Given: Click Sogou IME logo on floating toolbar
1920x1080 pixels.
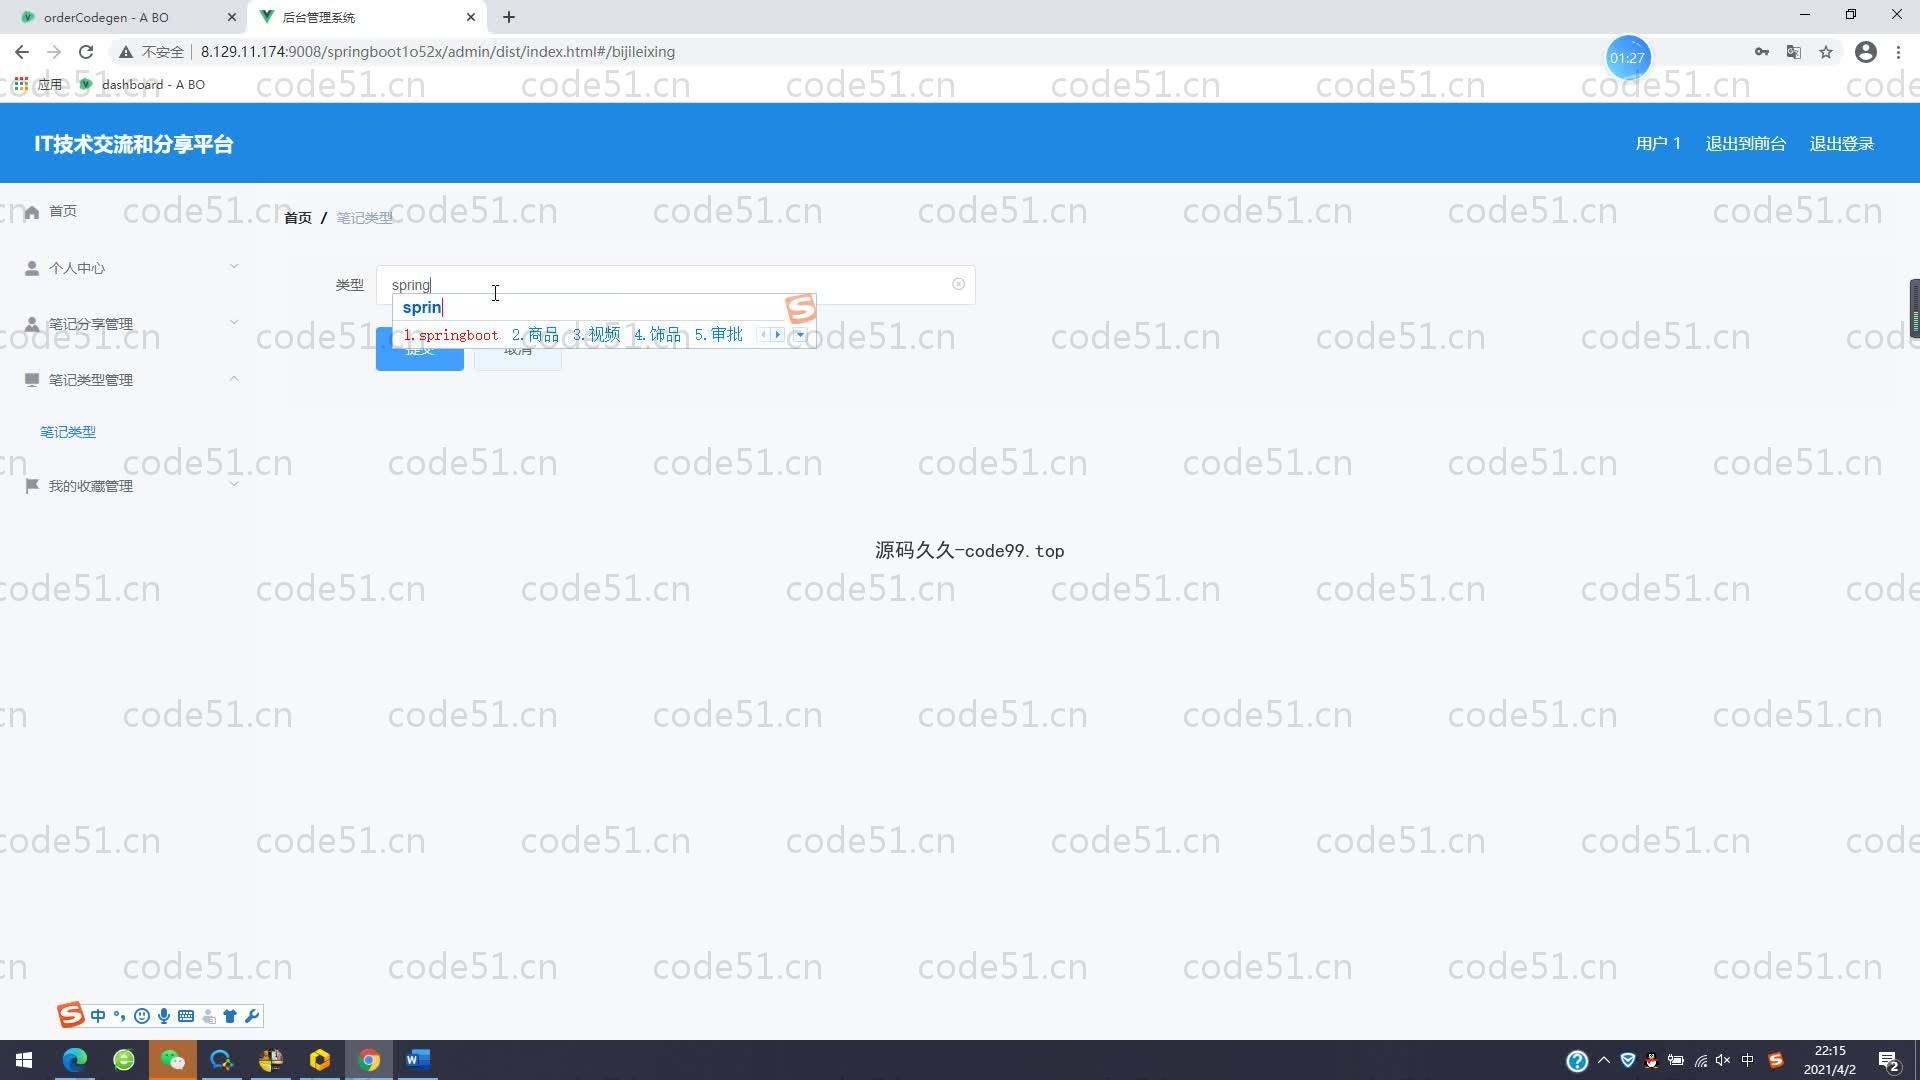Looking at the screenshot, I should [x=70, y=1015].
